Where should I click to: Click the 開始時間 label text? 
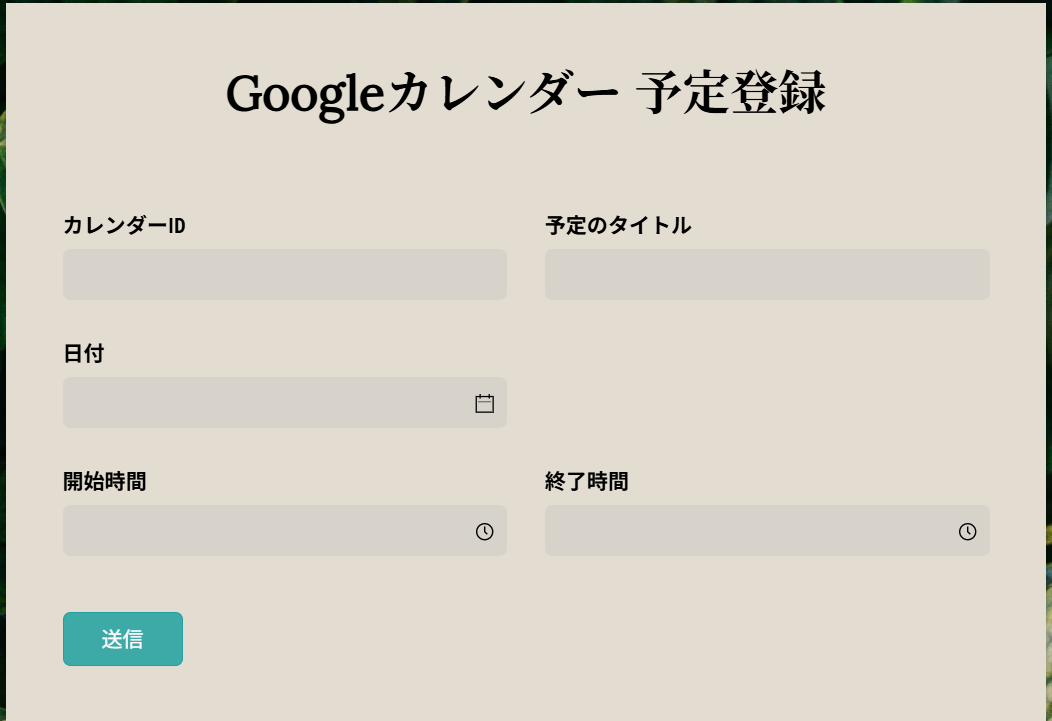click(x=105, y=482)
